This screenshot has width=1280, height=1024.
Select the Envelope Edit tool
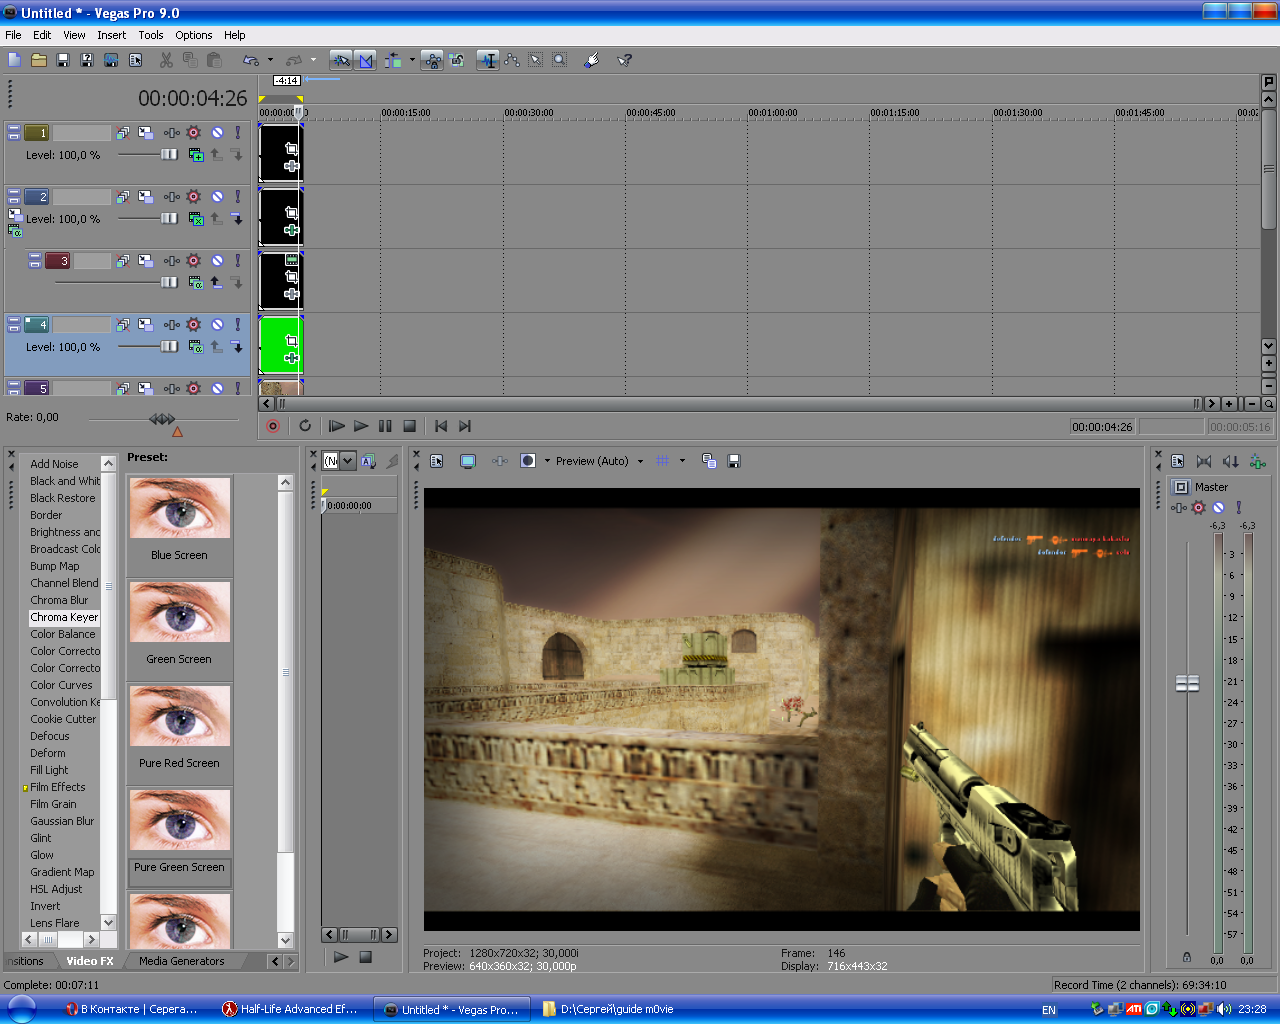pyautogui.click(x=512, y=60)
